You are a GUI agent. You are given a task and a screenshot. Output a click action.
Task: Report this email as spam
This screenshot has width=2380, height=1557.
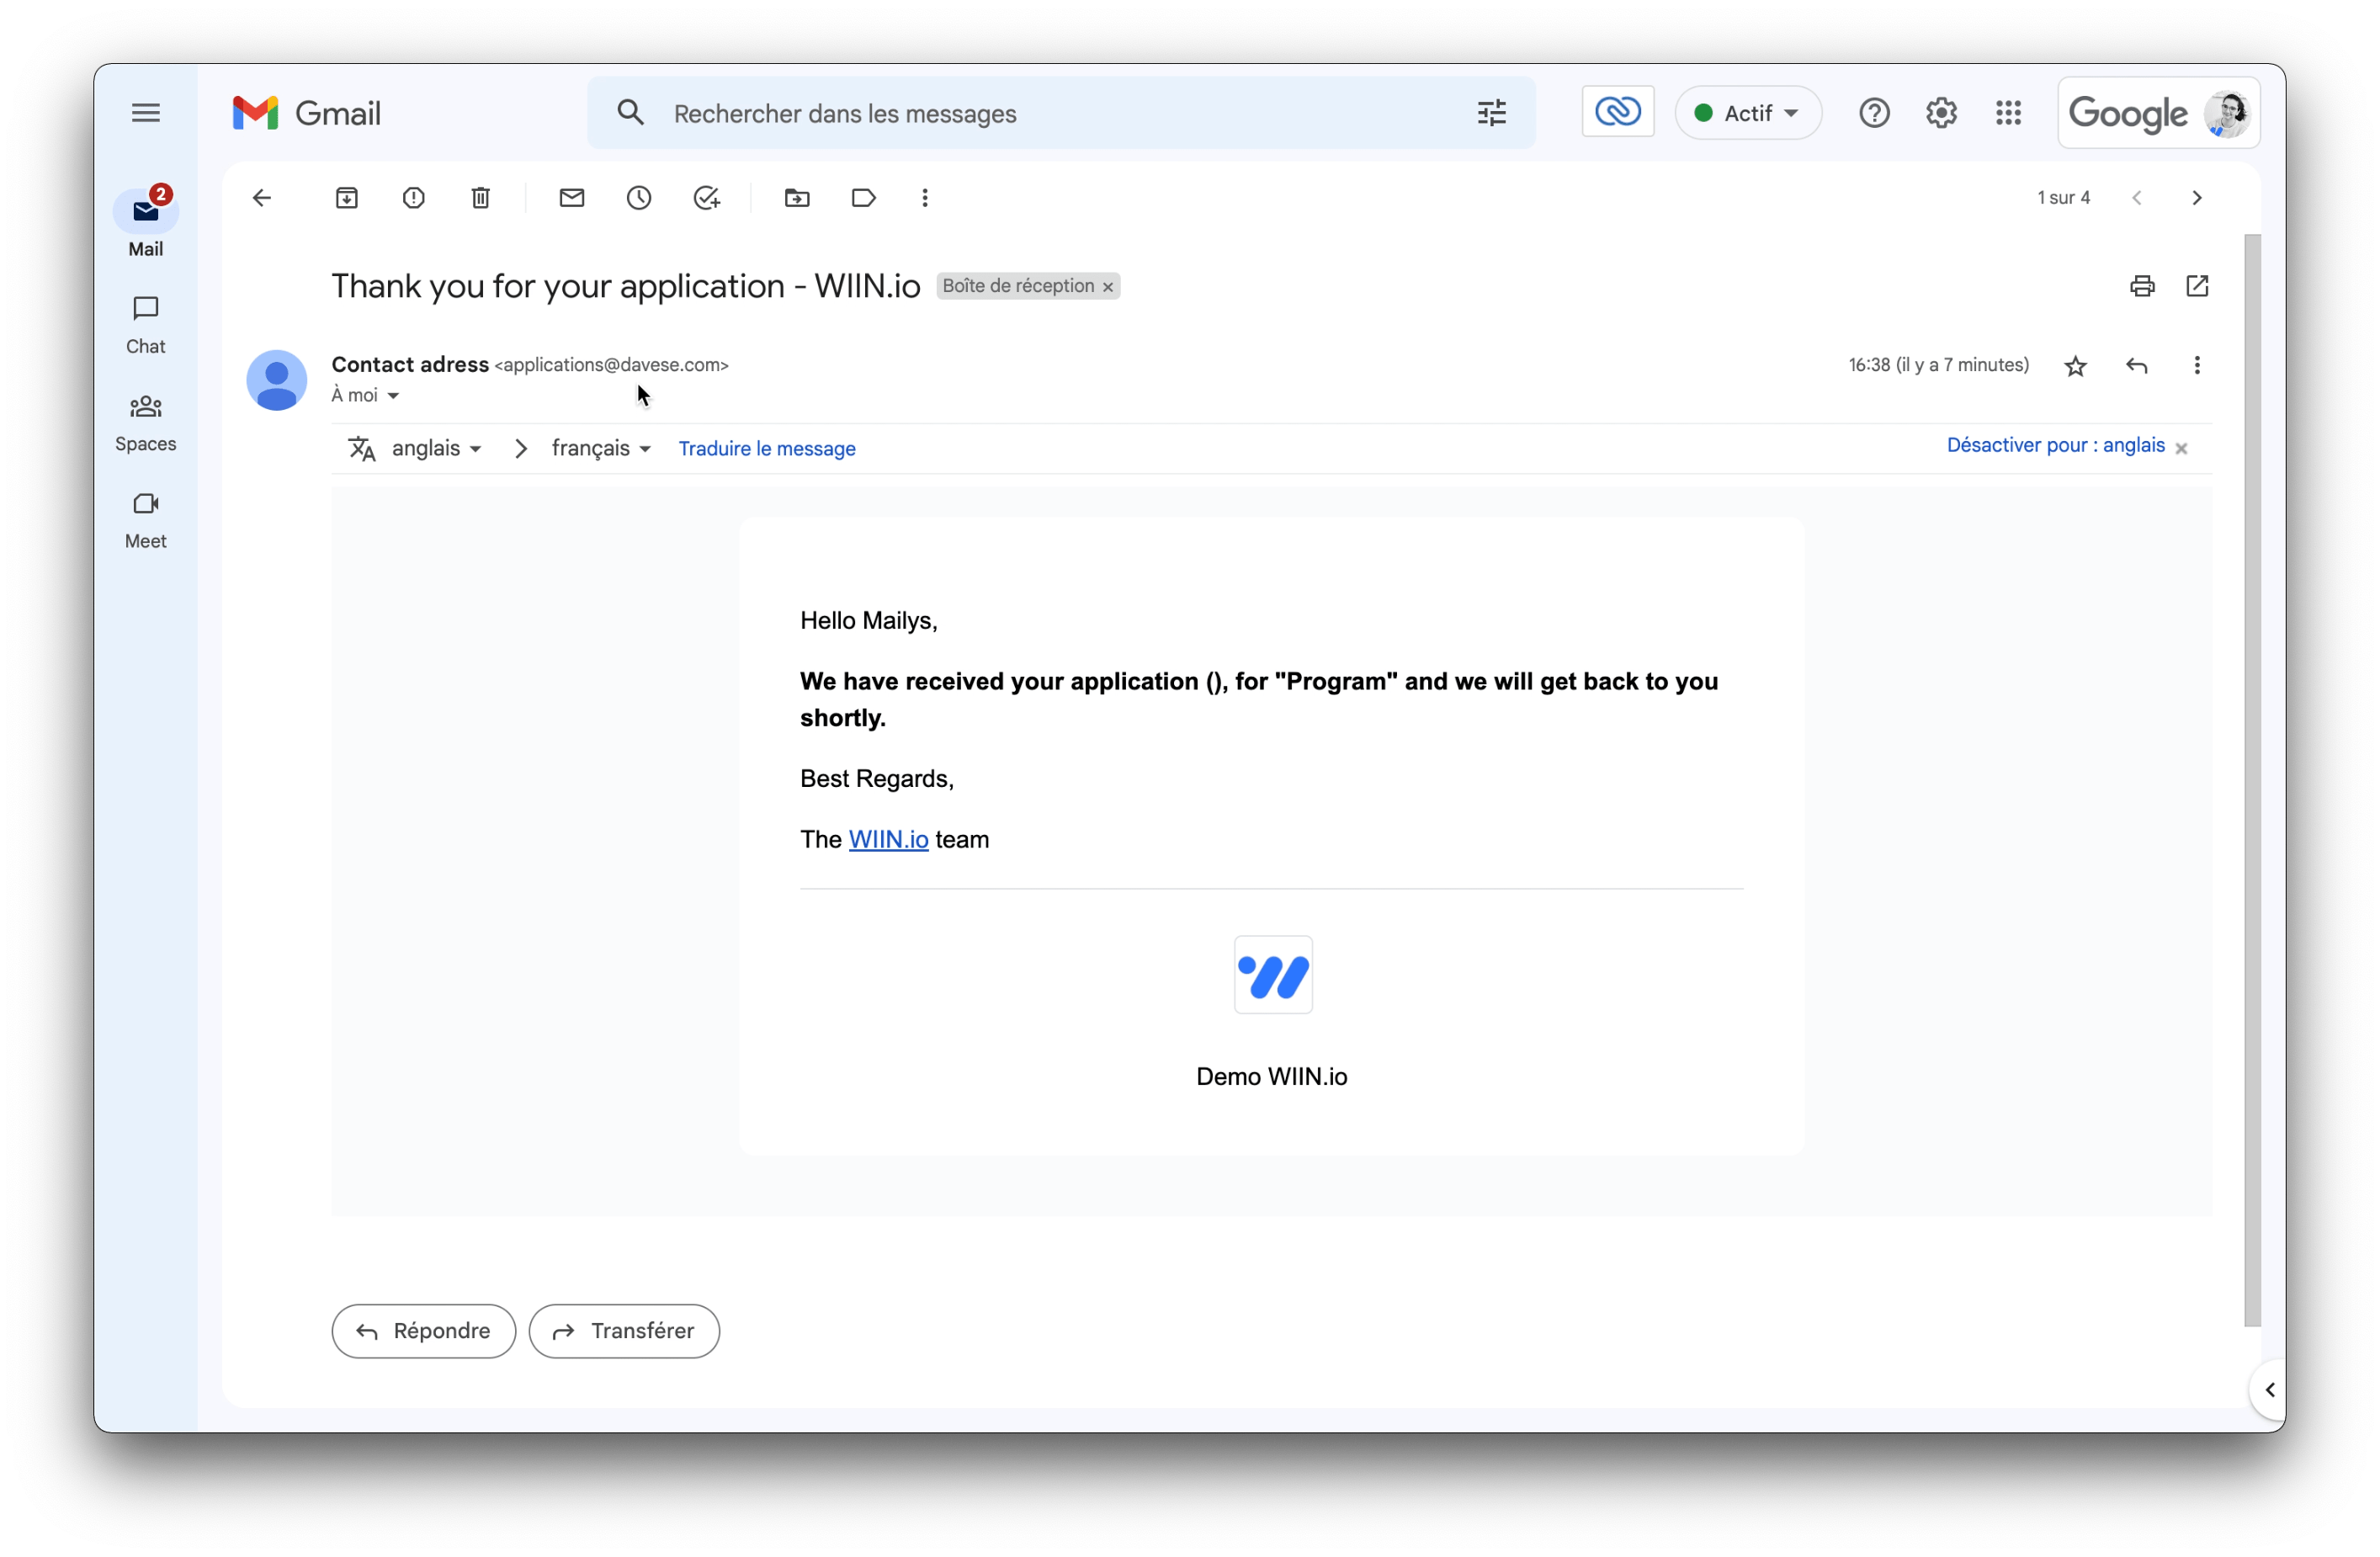coord(413,198)
